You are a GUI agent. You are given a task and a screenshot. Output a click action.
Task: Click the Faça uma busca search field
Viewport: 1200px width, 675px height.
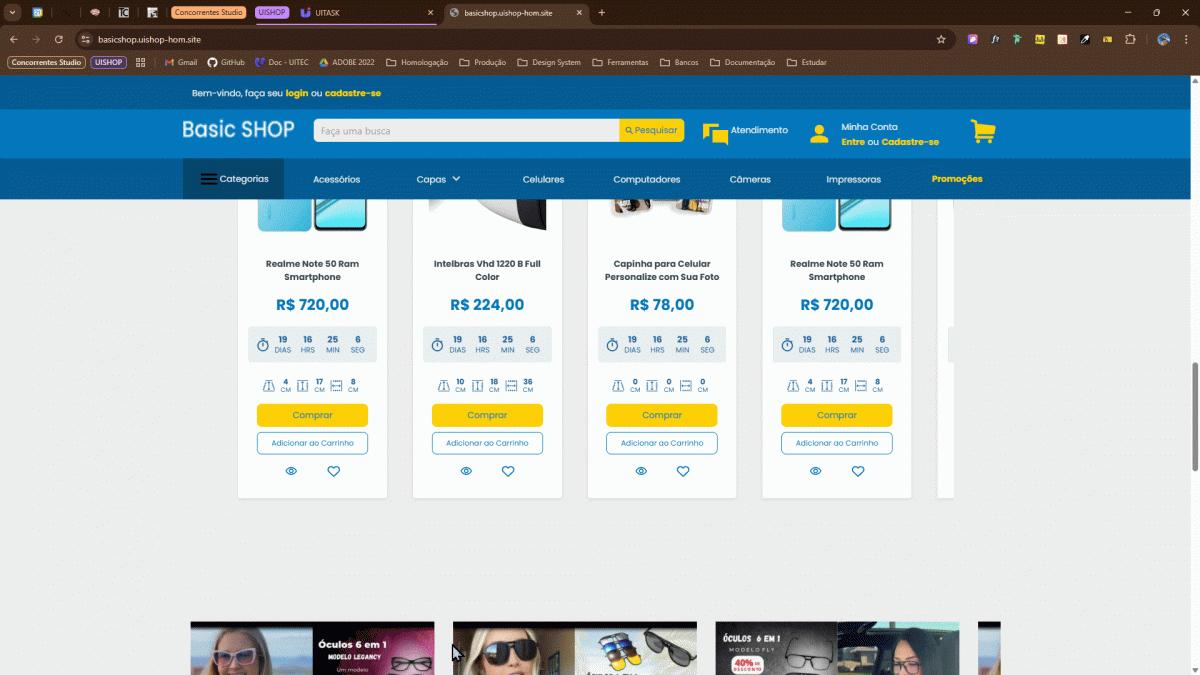pyautogui.click(x=466, y=131)
